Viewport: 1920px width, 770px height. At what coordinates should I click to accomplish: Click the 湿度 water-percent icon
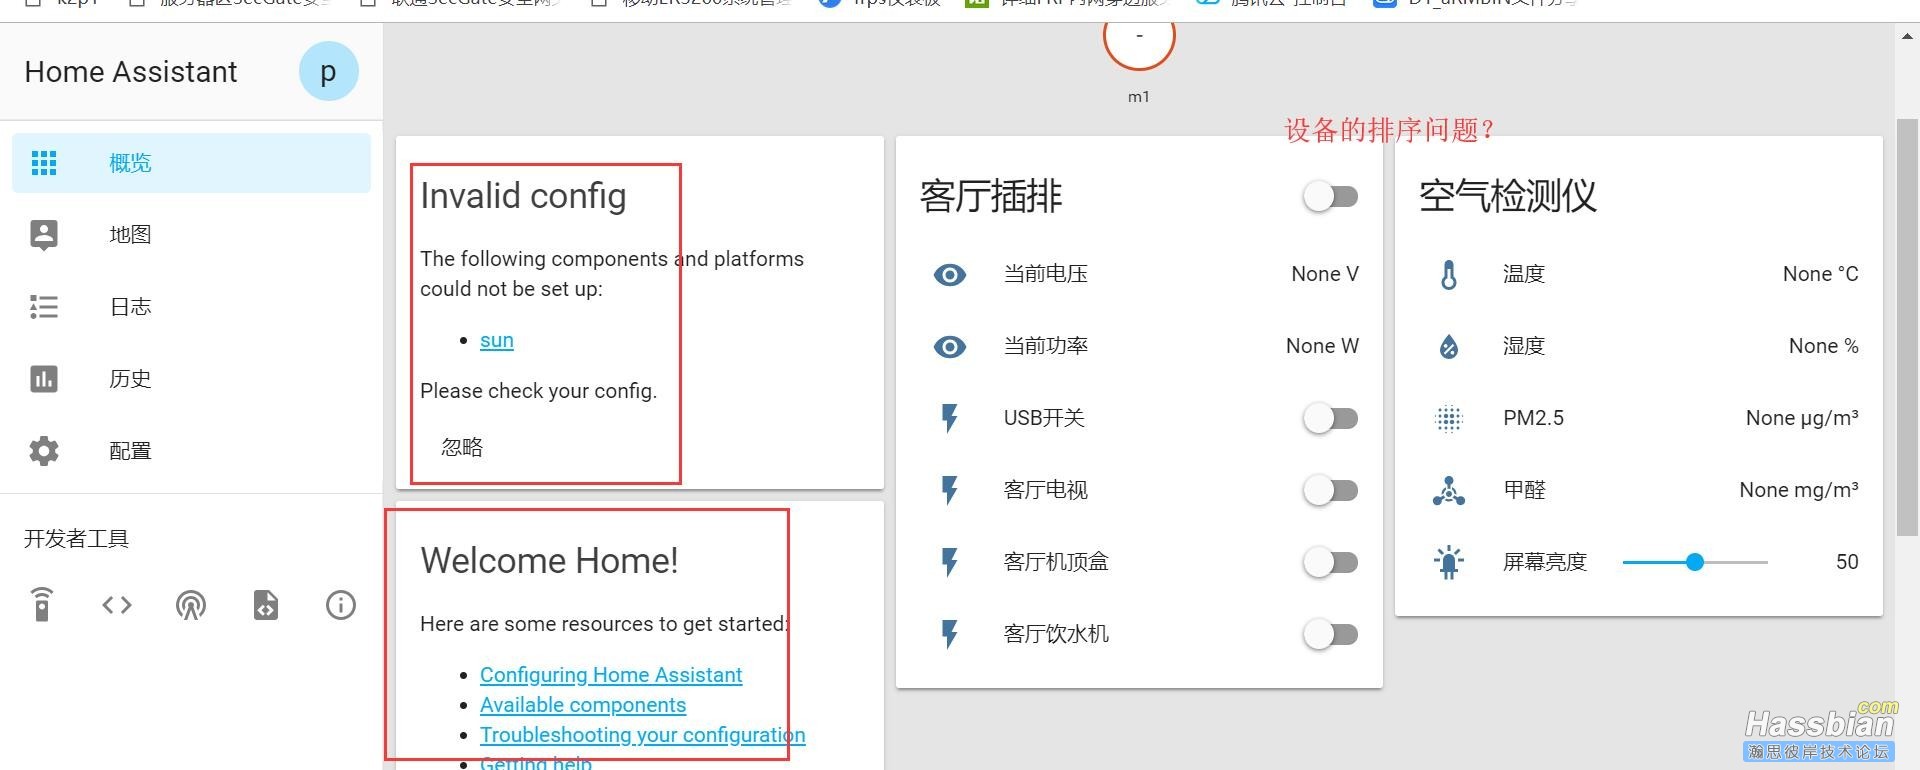tap(1449, 347)
